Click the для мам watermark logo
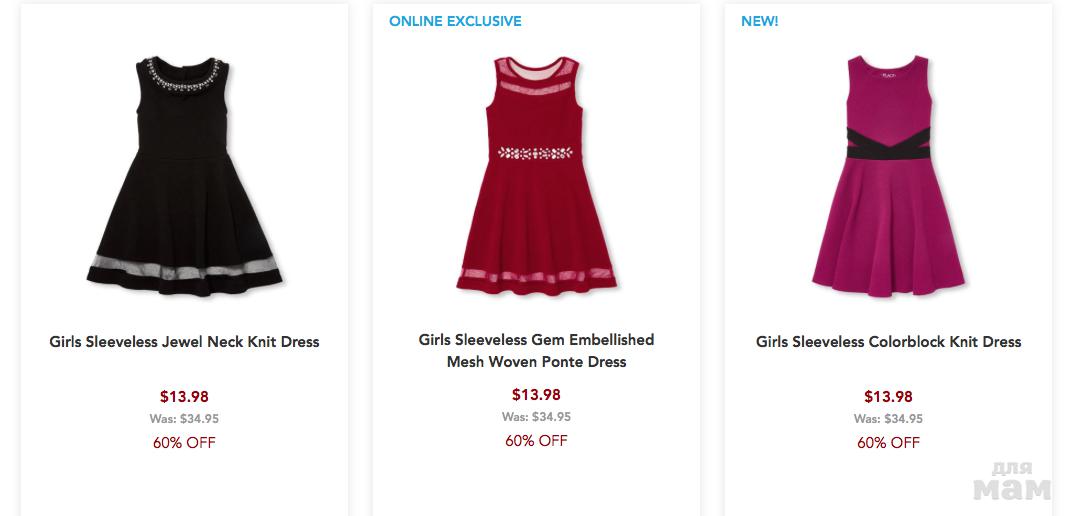1068x516 pixels. point(1011,481)
